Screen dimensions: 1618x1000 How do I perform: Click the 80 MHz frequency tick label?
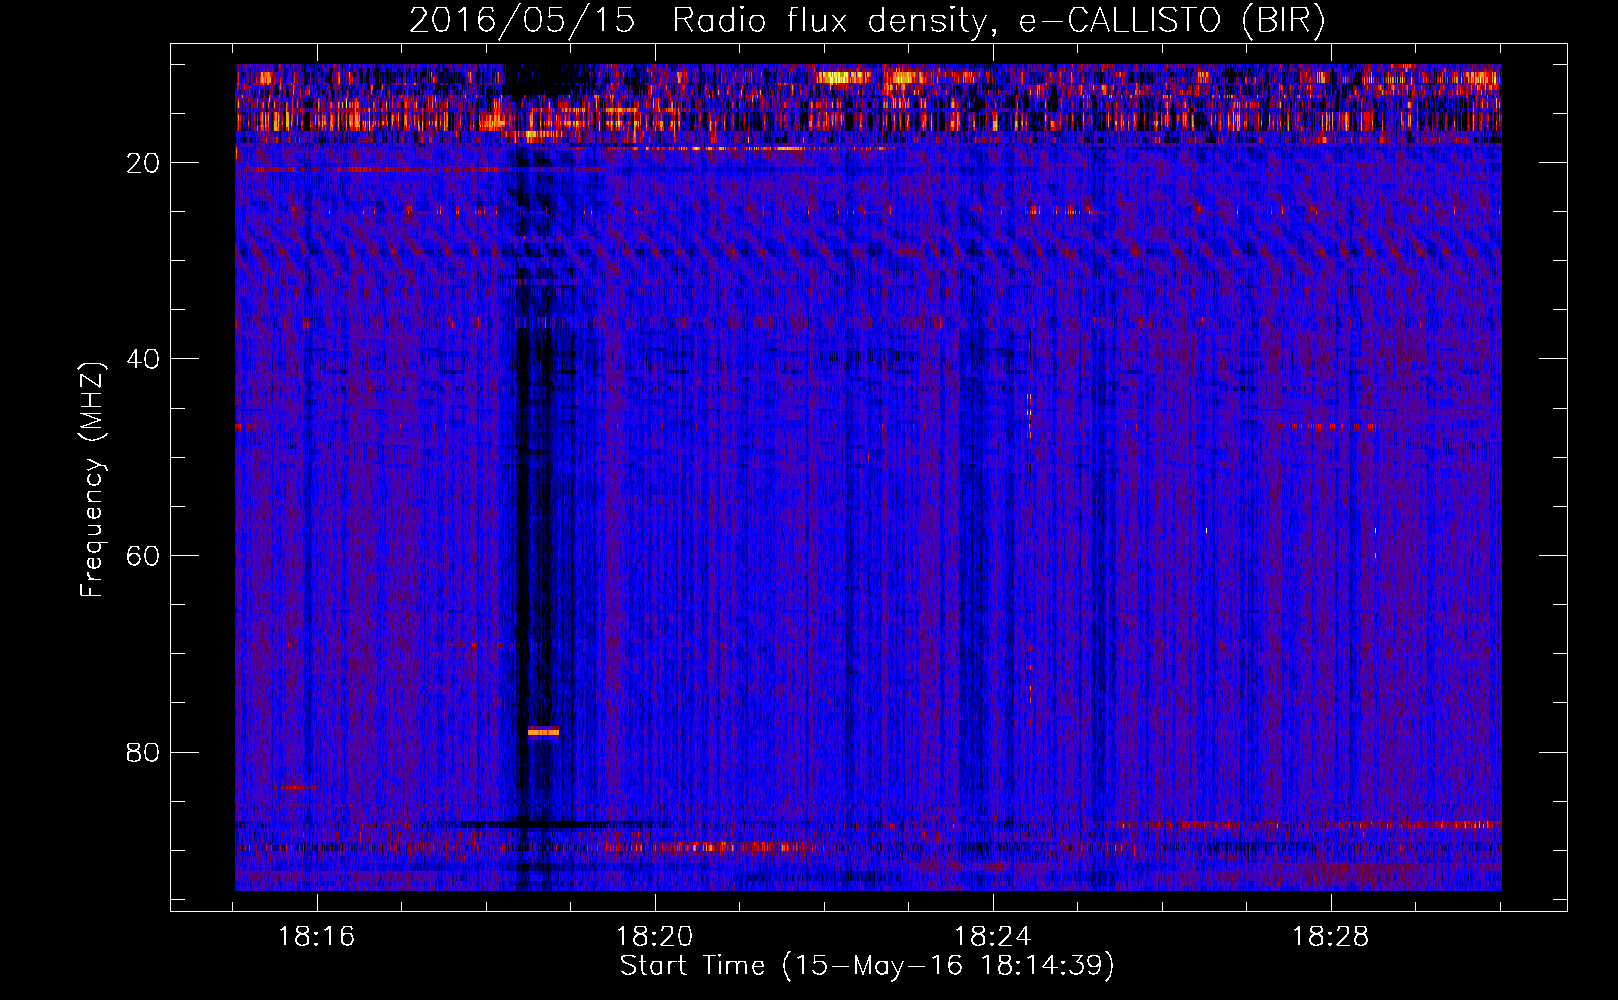[x=143, y=752]
